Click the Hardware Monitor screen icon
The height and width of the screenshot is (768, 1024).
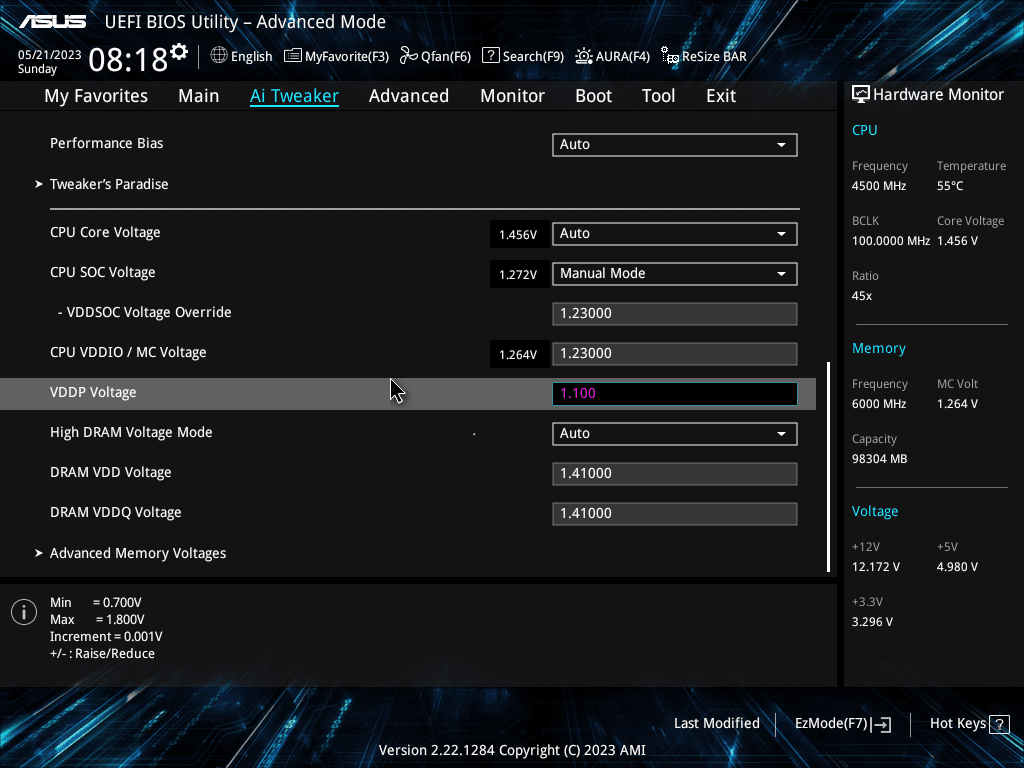pyautogui.click(x=861, y=95)
